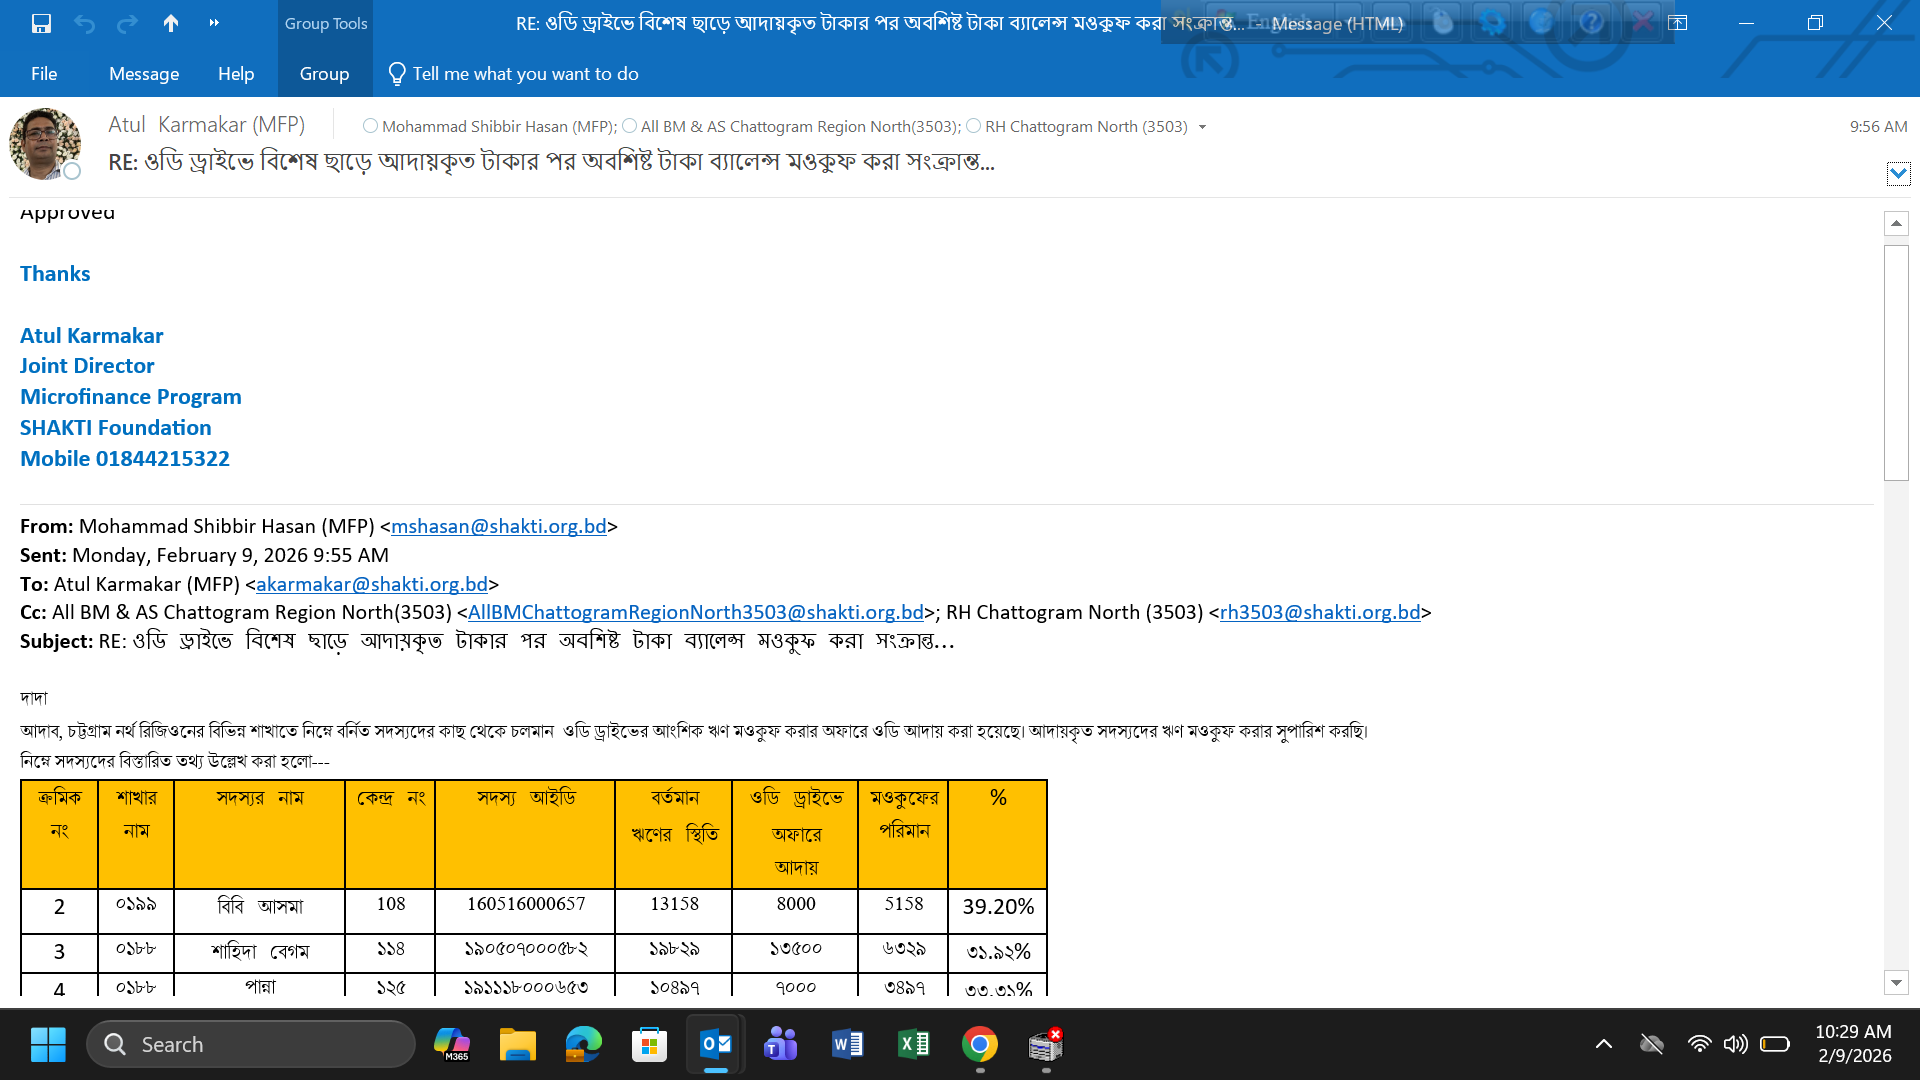Viewport: 1920px width, 1080px height.
Task: Click the ribbon display options icon
Action: click(x=1678, y=23)
